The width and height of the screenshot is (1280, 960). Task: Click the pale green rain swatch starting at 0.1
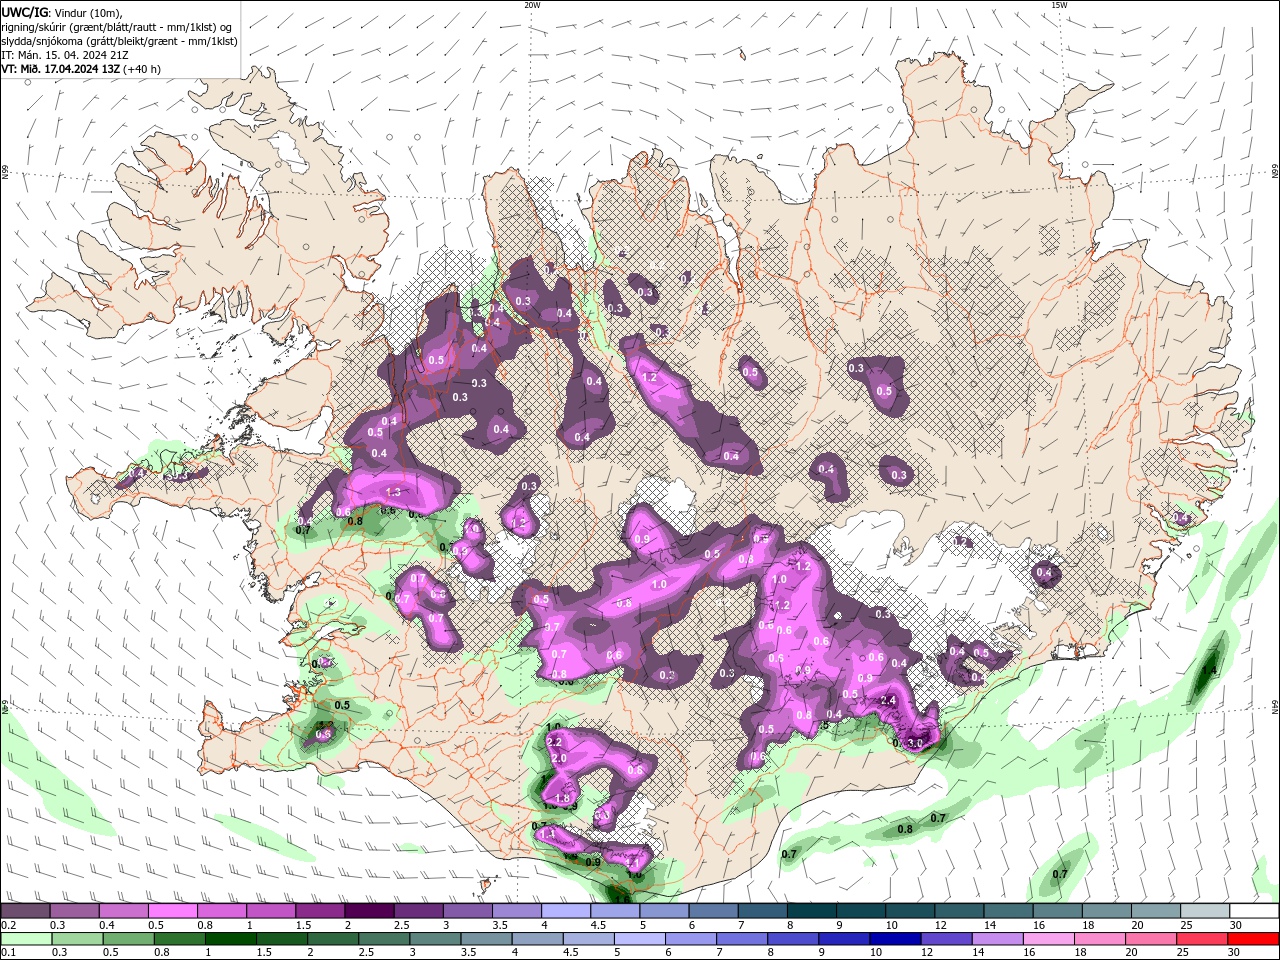(x=26, y=939)
